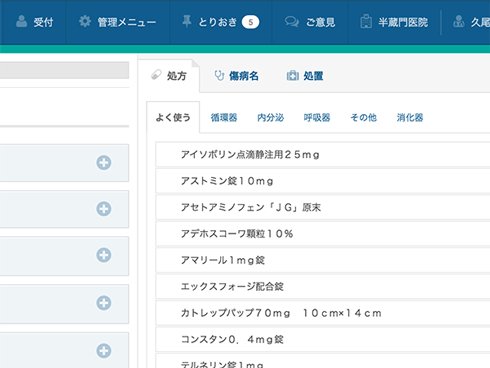Click the とりおき count badge 5

[x=250, y=22]
